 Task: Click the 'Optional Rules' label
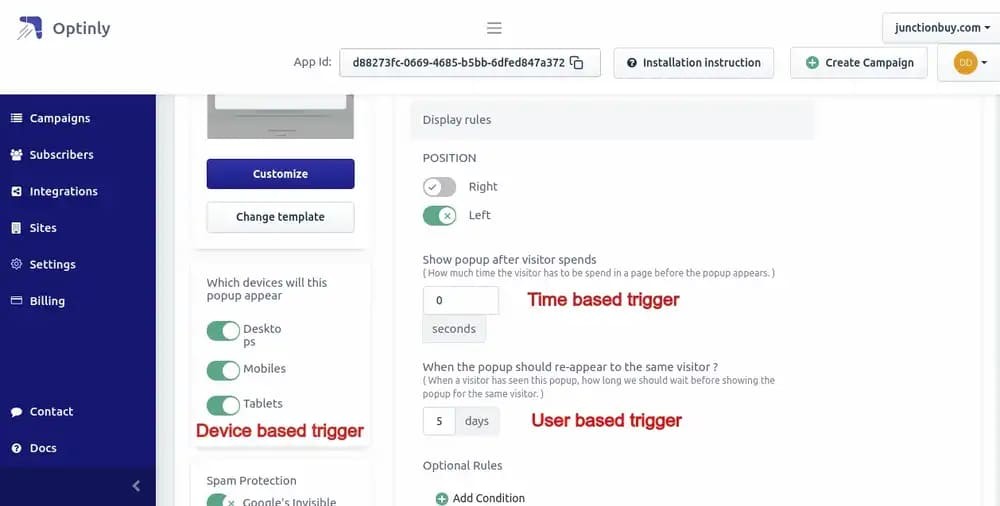[x=462, y=466]
